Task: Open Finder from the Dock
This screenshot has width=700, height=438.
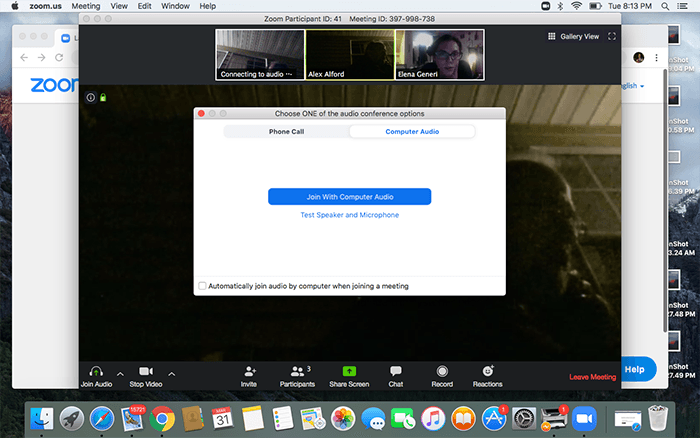Action: pos(42,419)
